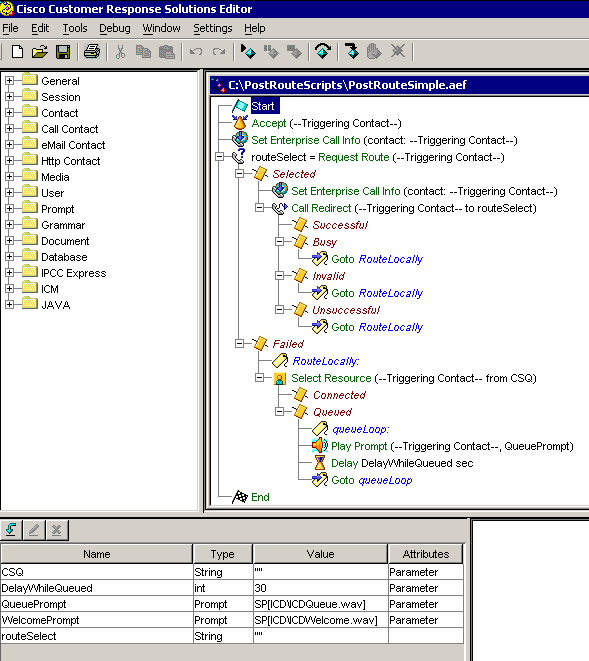The height and width of the screenshot is (661, 589).
Task: Click the edit variable pencil icon
Action: [34, 529]
